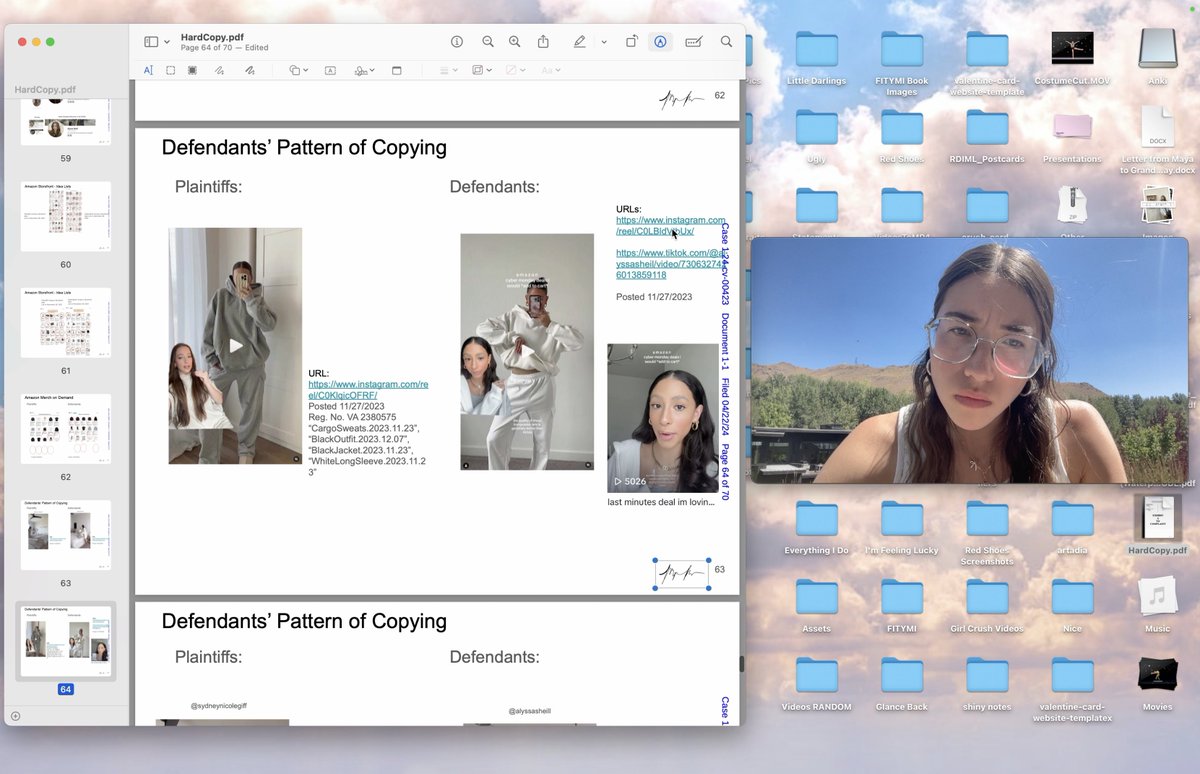Click the Zoom Out magnifier

coord(488,42)
